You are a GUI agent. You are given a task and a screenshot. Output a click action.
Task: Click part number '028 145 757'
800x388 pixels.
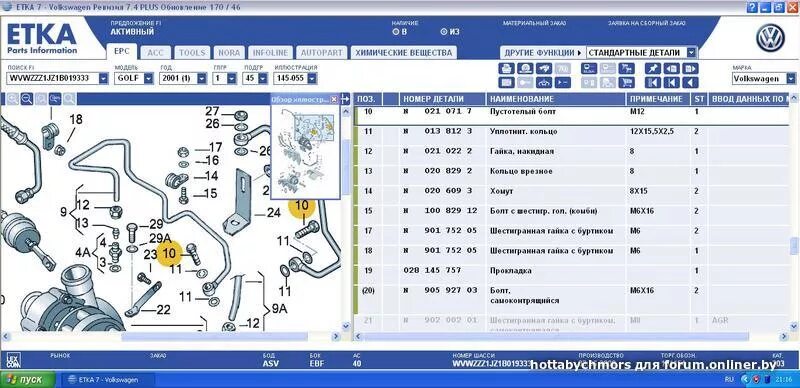pos(432,270)
